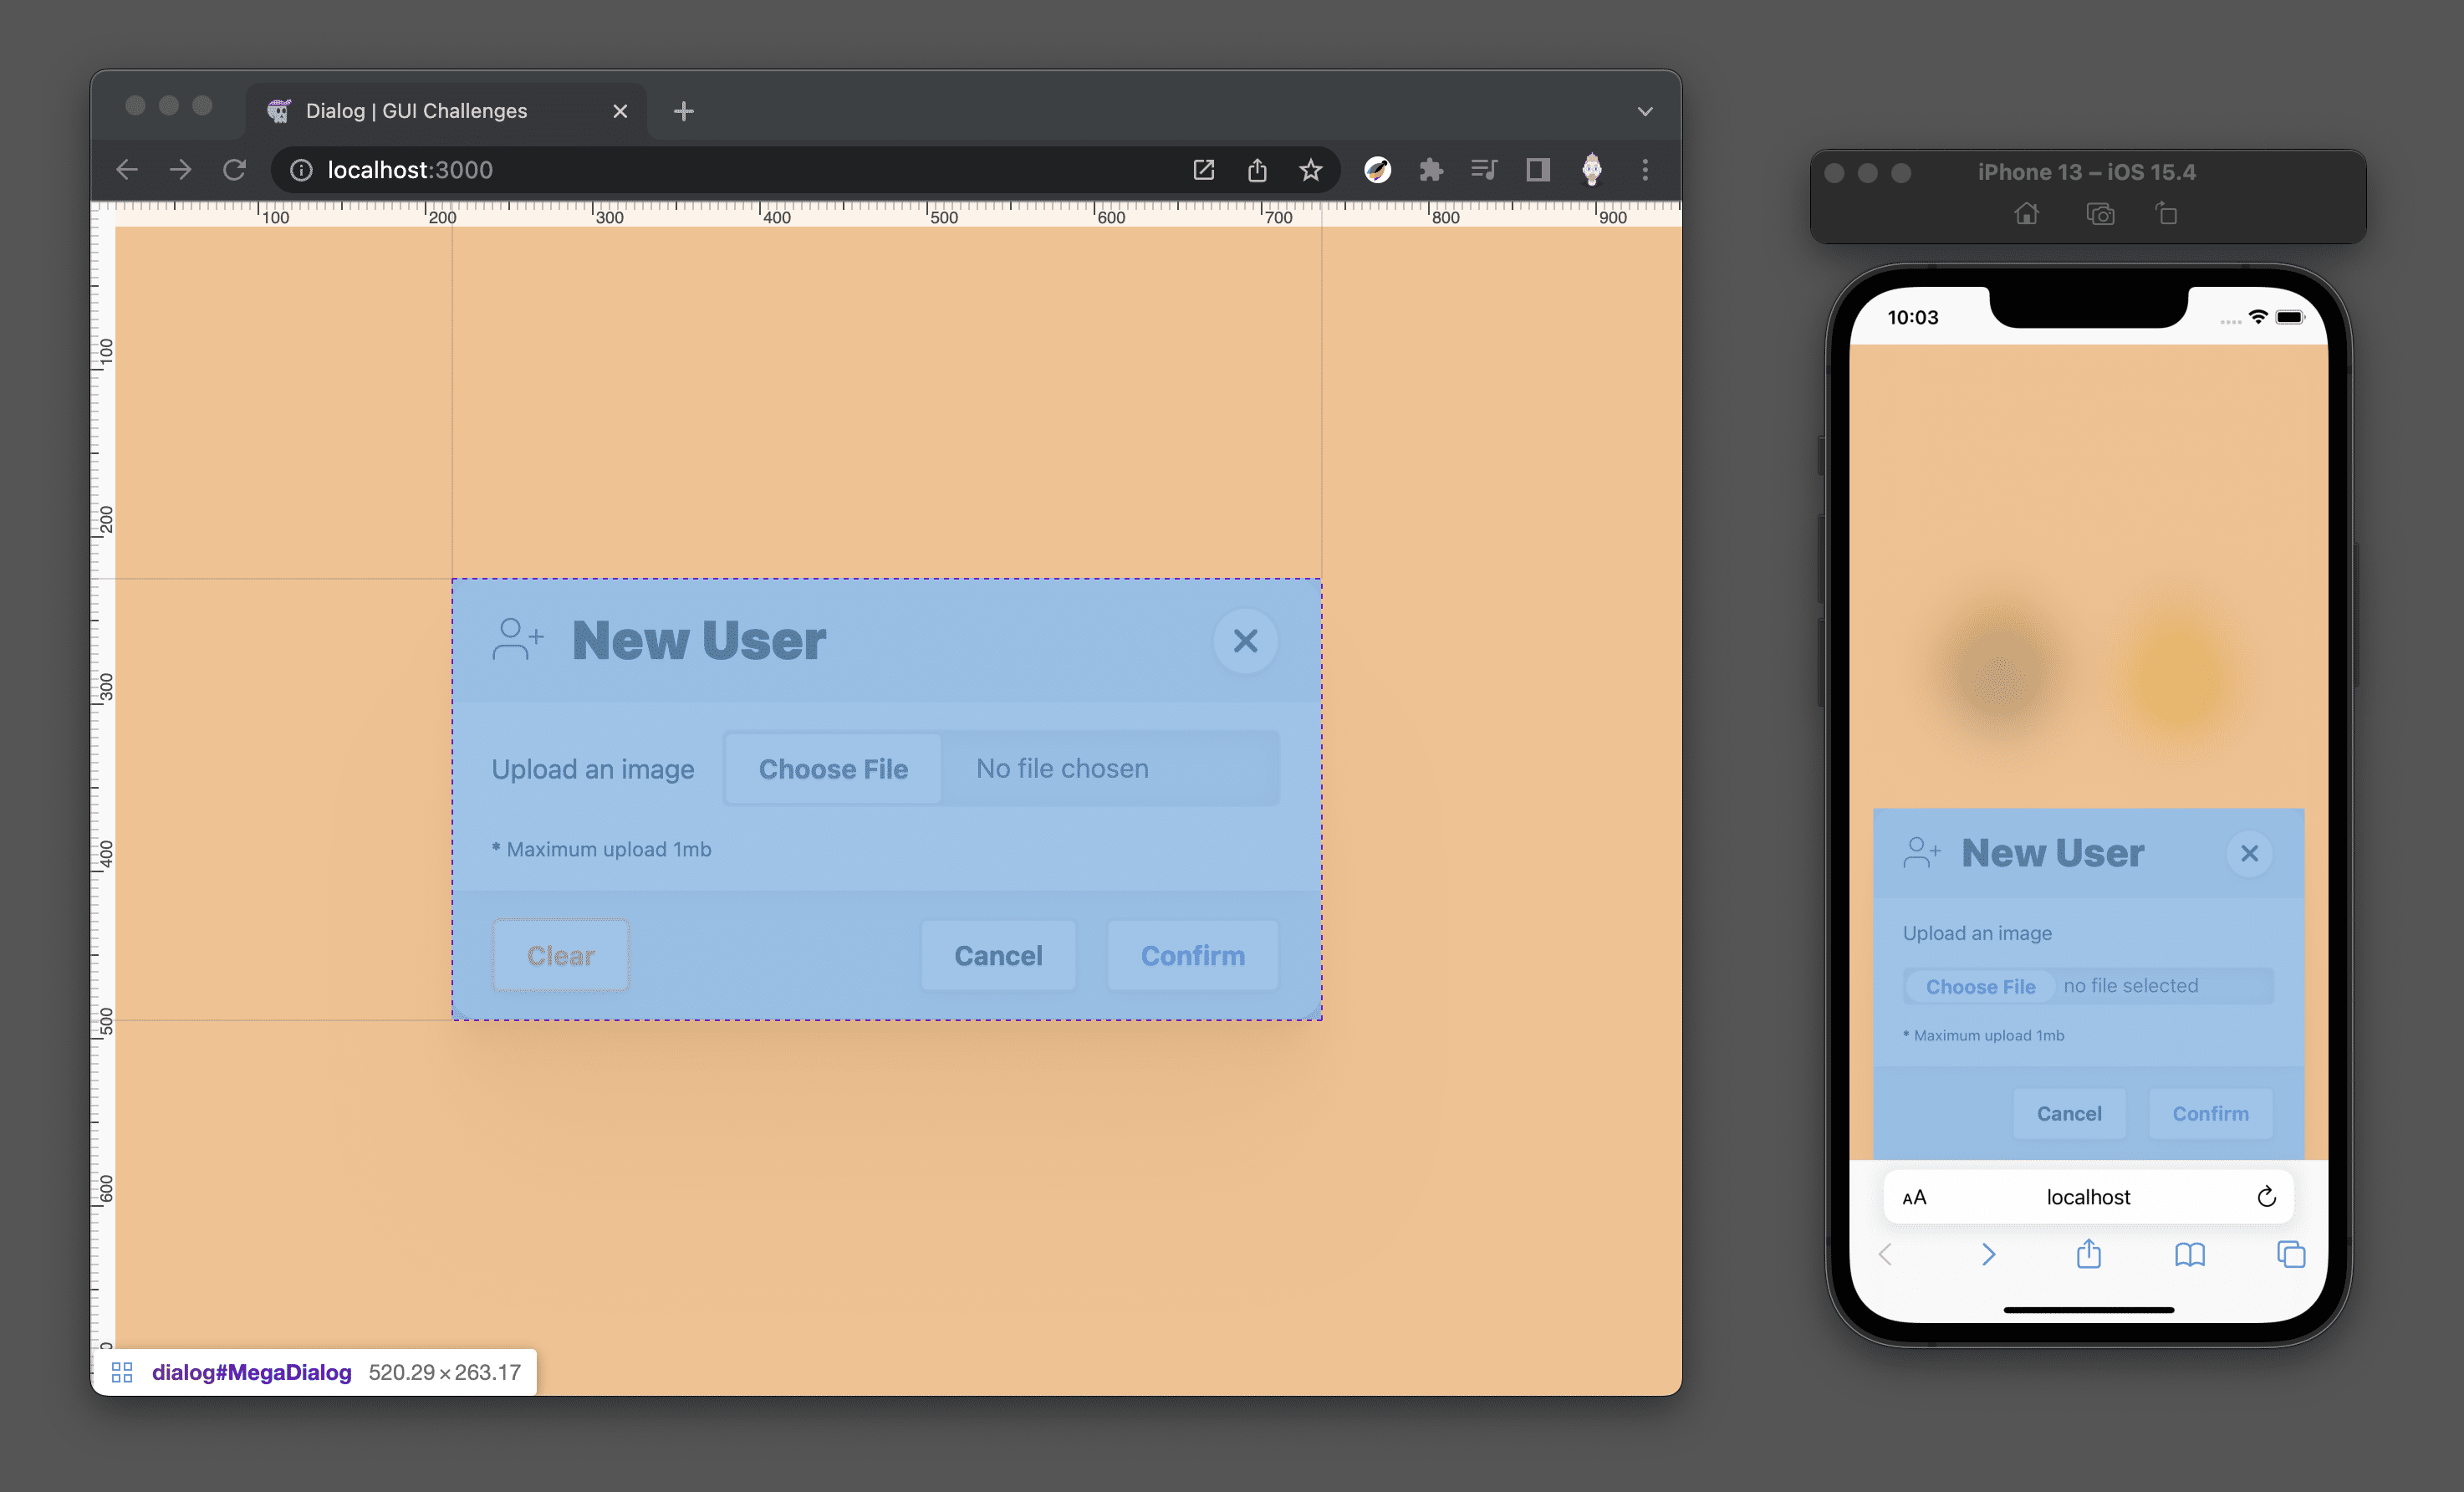This screenshot has height=1492, width=2464.
Task: Click the close X icon on mobile dialog
Action: (x=2251, y=853)
